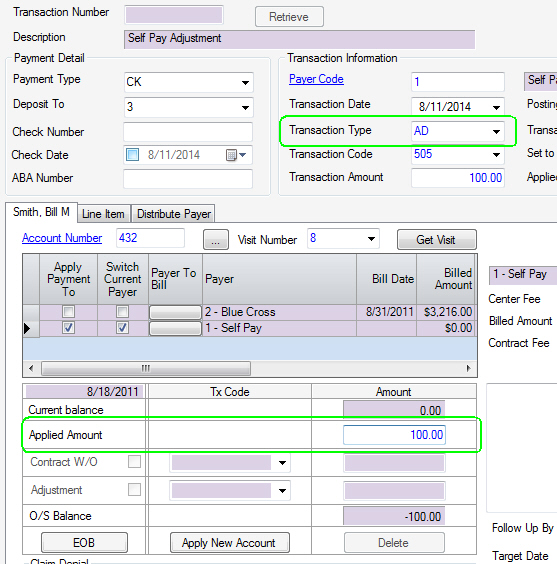The width and height of the screenshot is (557, 564).
Task: Click the grid scroll left arrow
Action: pyautogui.click(x=31, y=368)
